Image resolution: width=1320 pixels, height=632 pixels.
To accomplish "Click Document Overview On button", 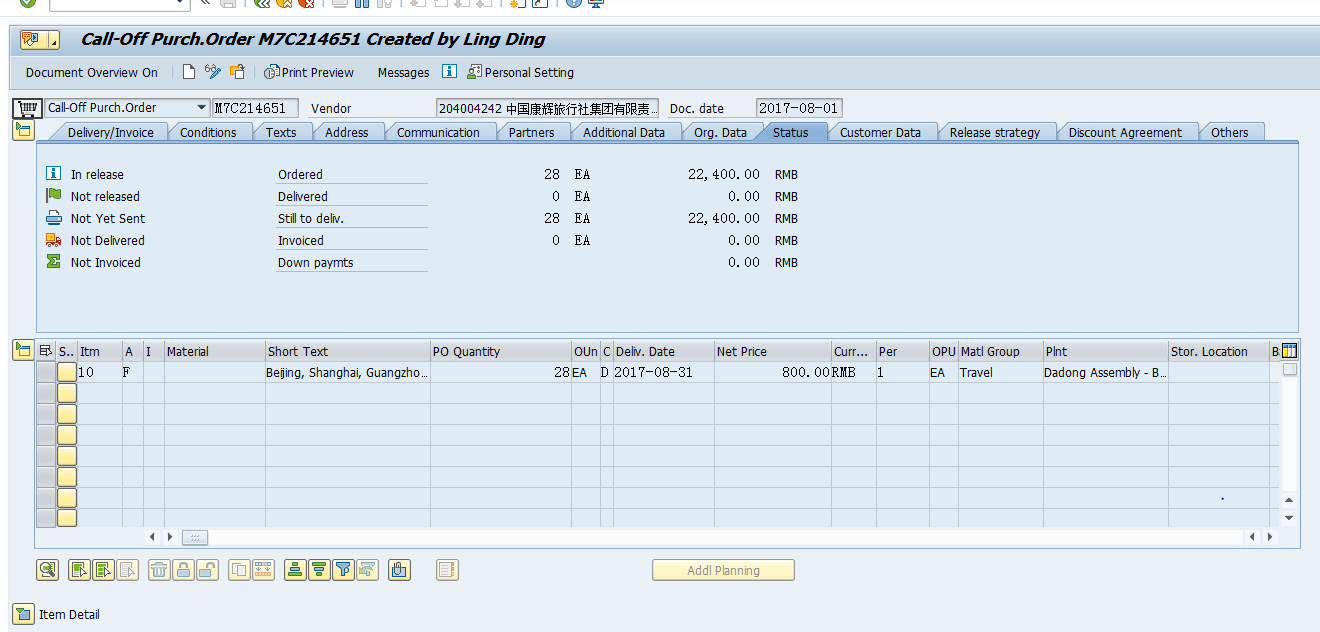I will [x=91, y=72].
